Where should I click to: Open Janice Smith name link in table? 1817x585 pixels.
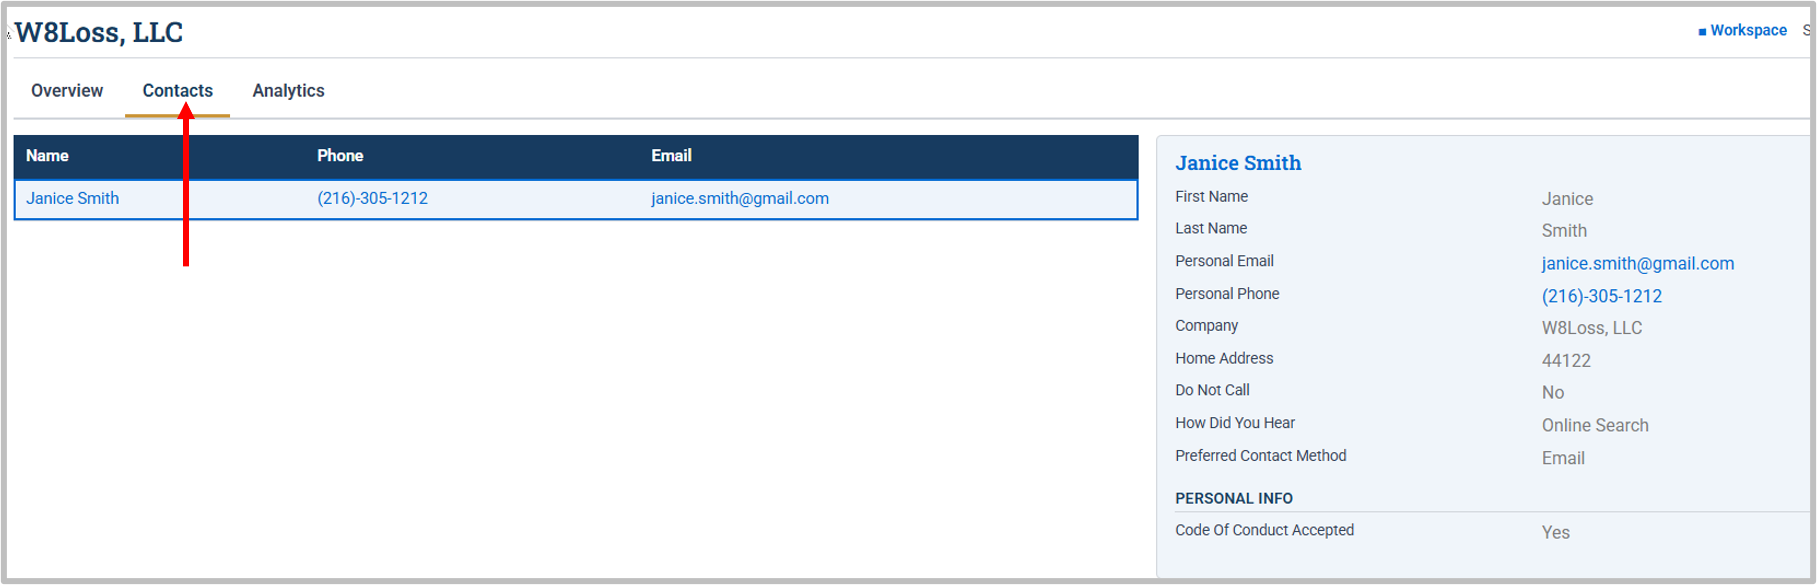click(x=72, y=198)
